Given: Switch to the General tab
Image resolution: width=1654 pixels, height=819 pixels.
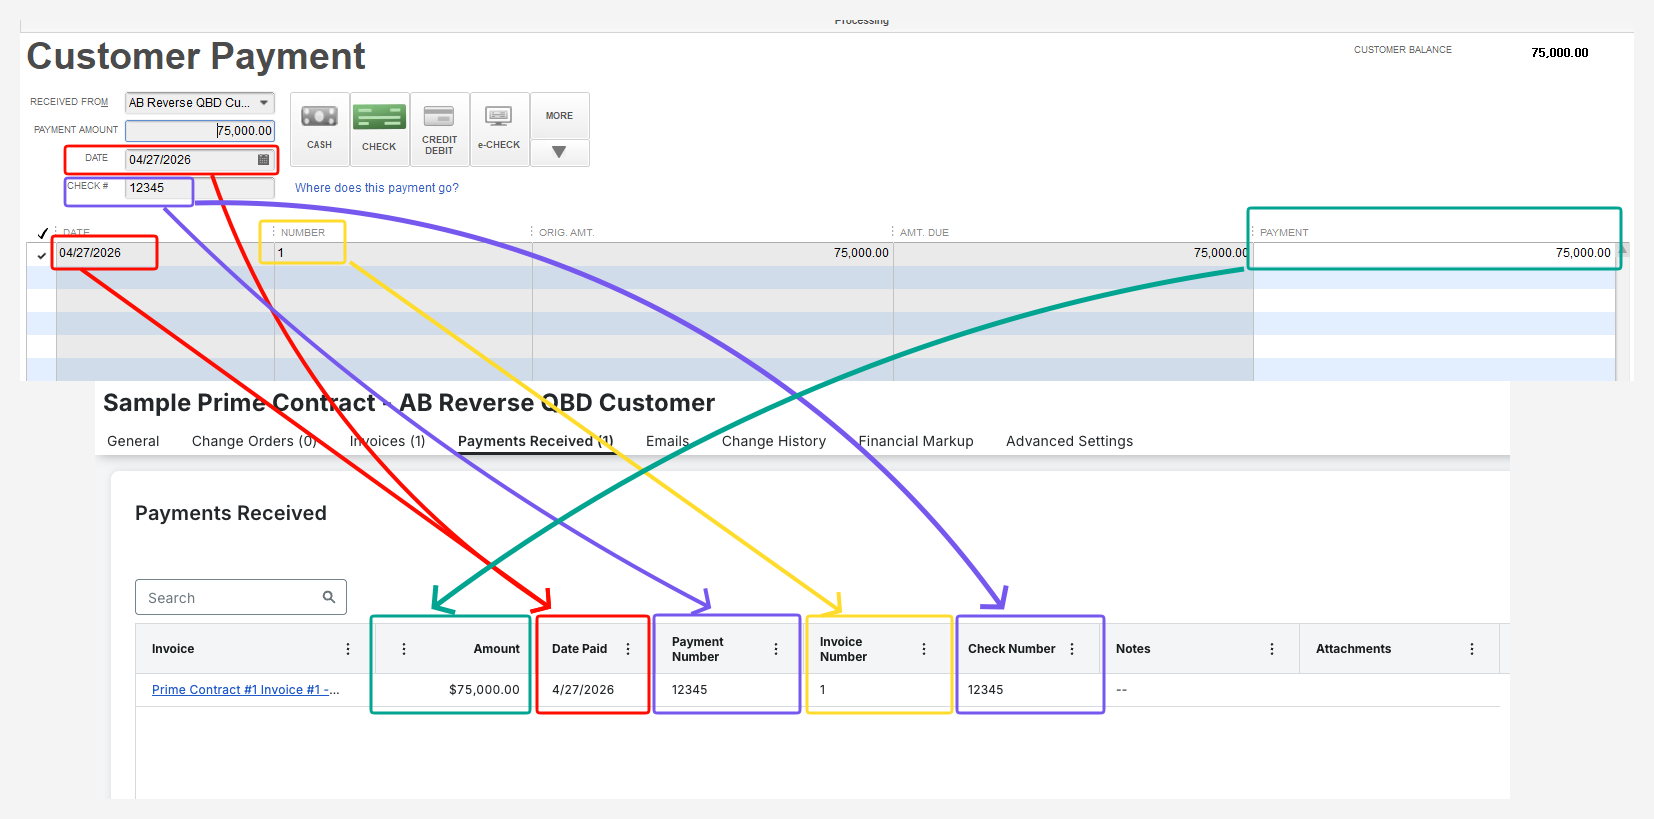Looking at the screenshot, I should click(133, 441).
